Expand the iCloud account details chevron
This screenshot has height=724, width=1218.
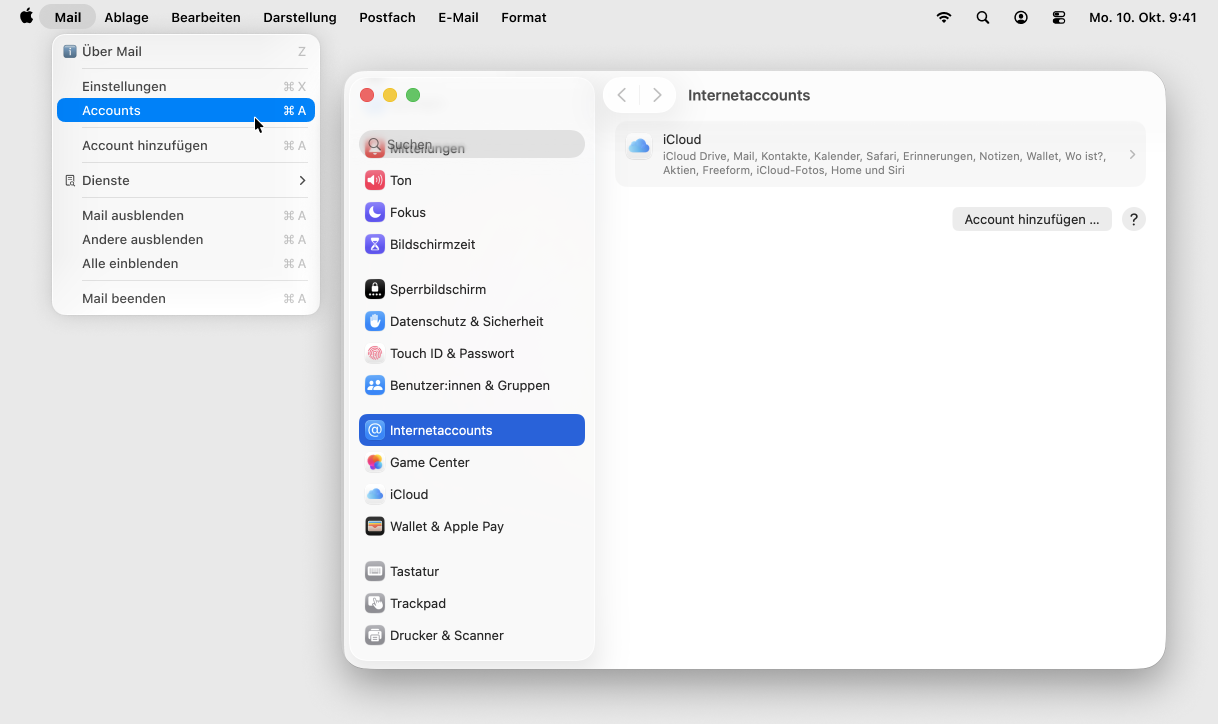pos(1132,155)
